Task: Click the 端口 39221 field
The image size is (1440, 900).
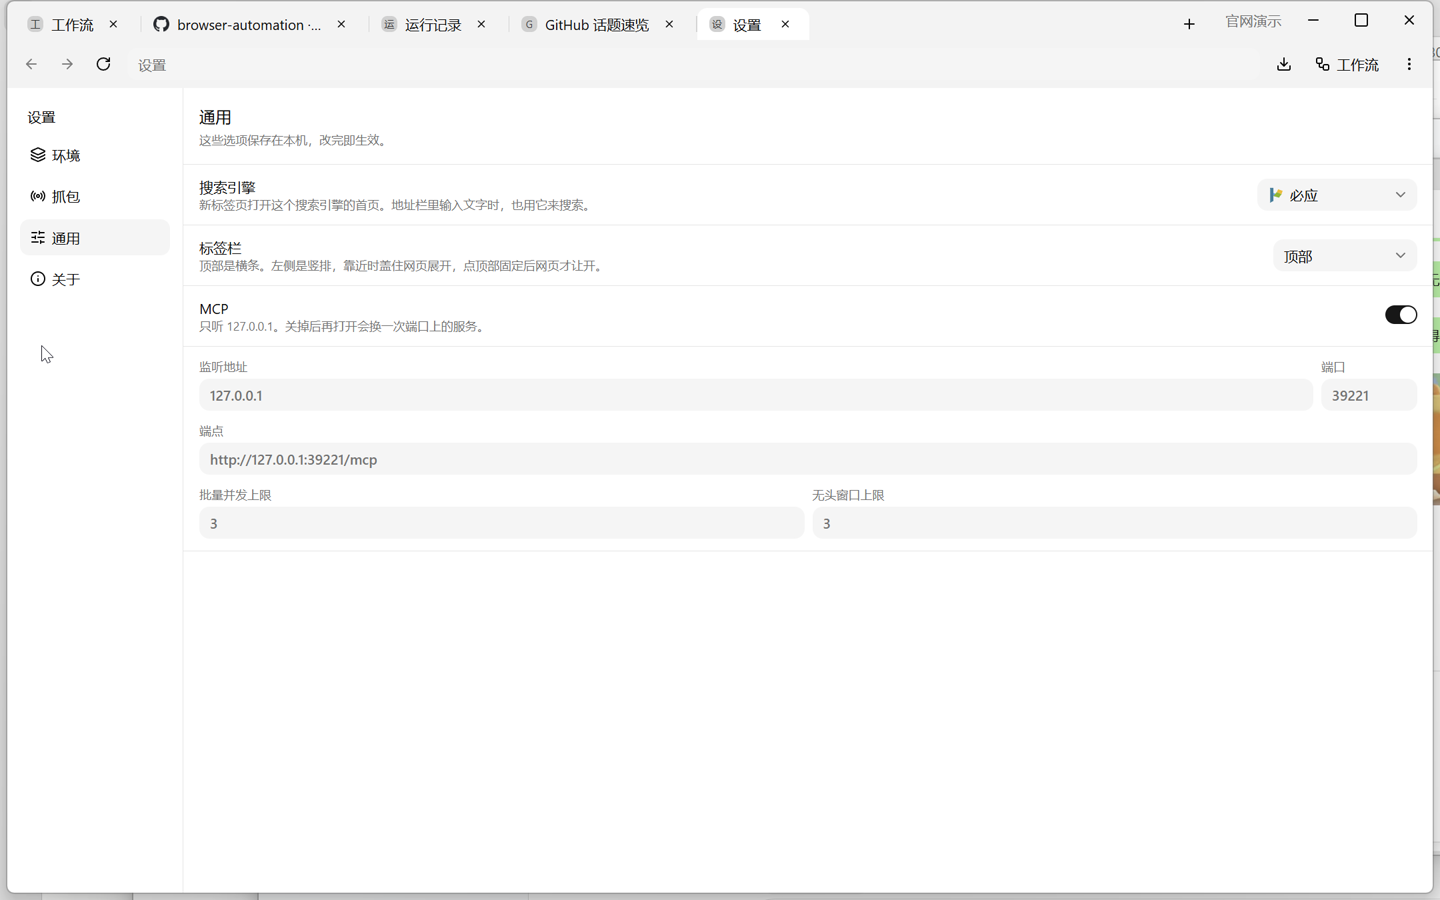Action: pyautogui.click(x=1368, y=395)
